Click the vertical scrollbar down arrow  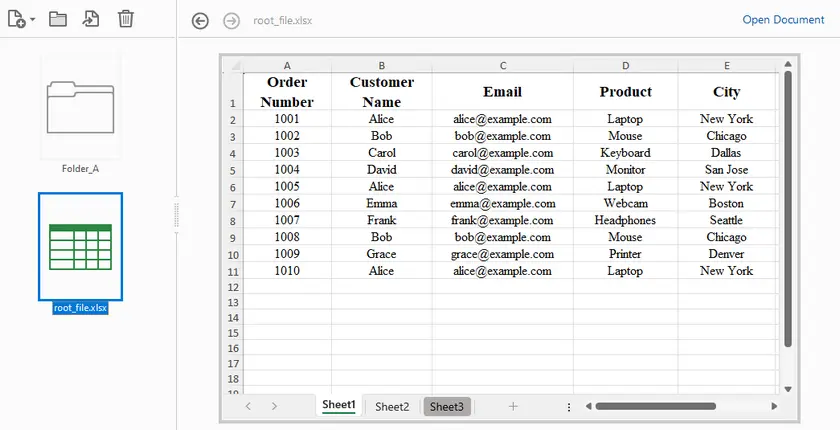[x=787, y=388]
